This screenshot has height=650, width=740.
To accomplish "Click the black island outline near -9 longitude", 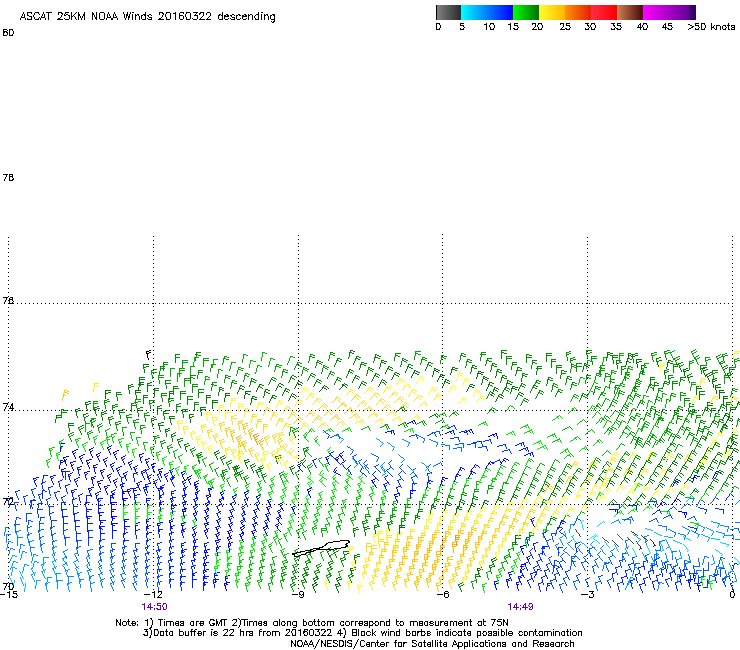I will click(x=321, y=549).
